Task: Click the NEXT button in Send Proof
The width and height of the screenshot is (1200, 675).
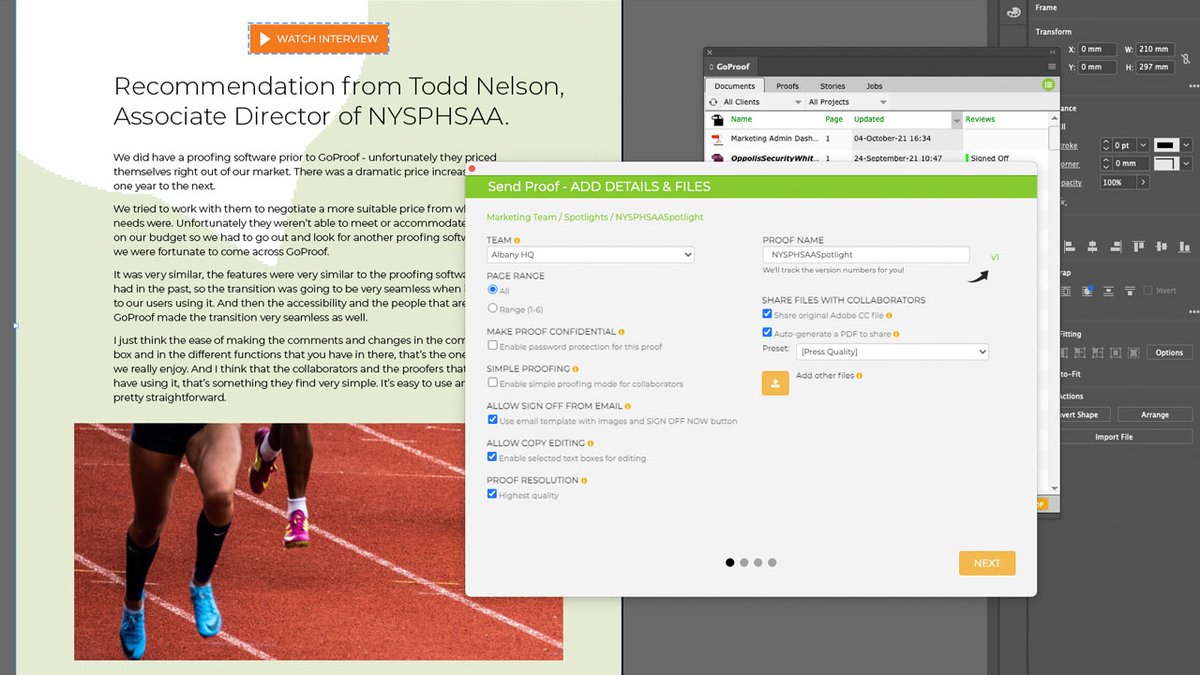Action: click(x=987, y=563)
